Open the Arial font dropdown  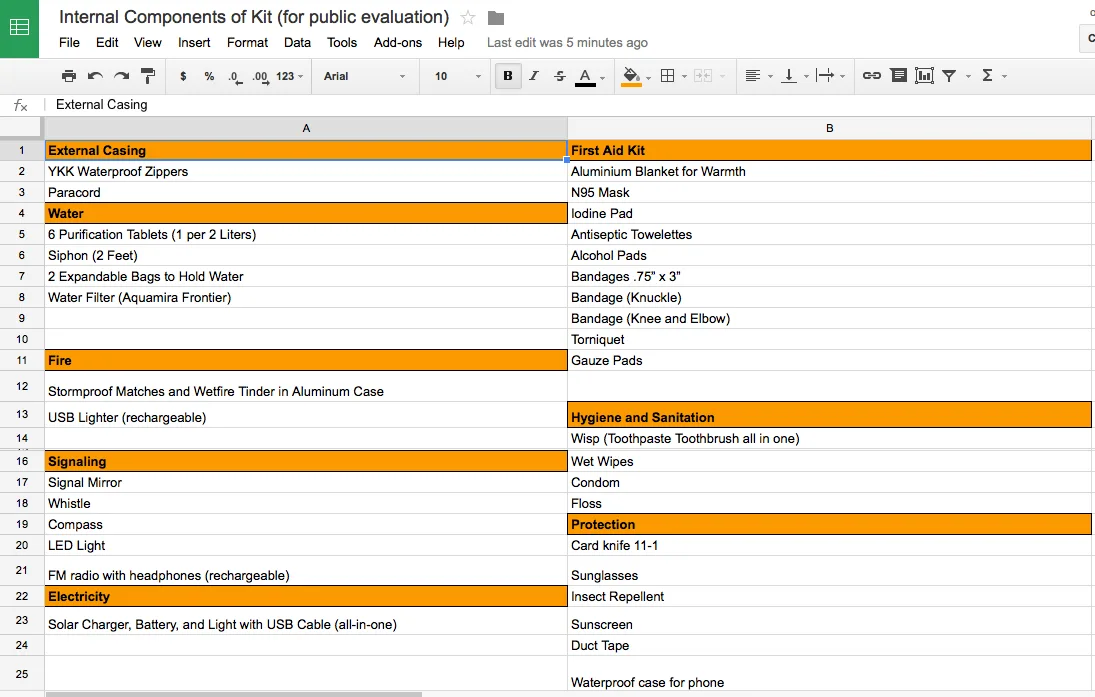tap(364, 76)
